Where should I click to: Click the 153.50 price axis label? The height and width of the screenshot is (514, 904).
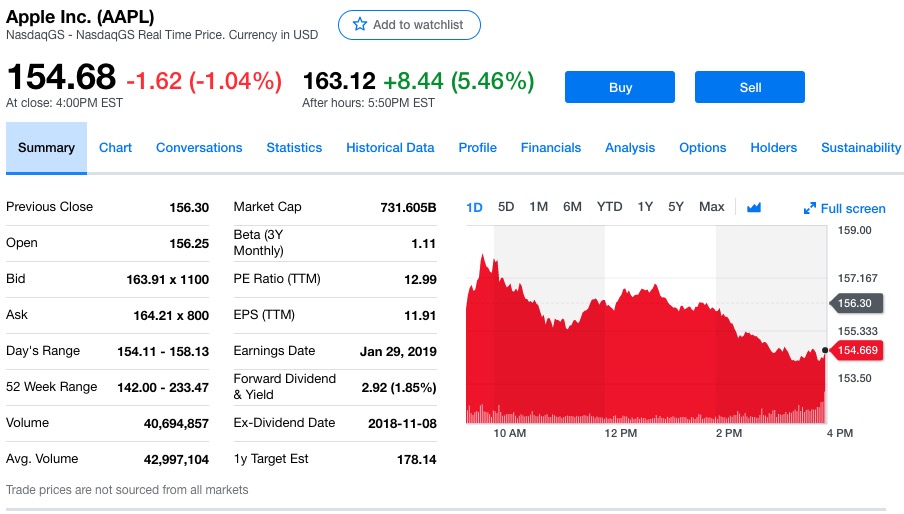(x=854, y=378)
